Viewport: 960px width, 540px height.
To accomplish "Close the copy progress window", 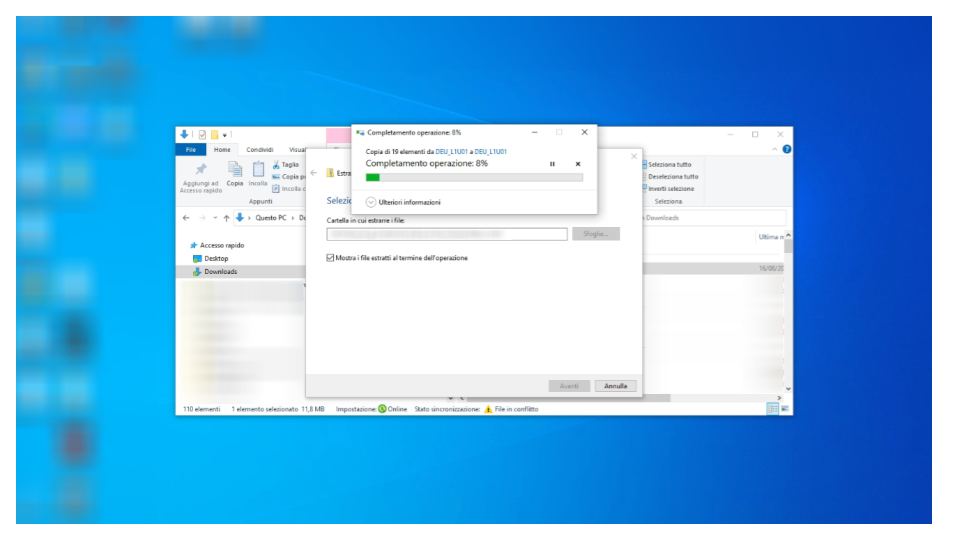I will click(x=585, y=132).
